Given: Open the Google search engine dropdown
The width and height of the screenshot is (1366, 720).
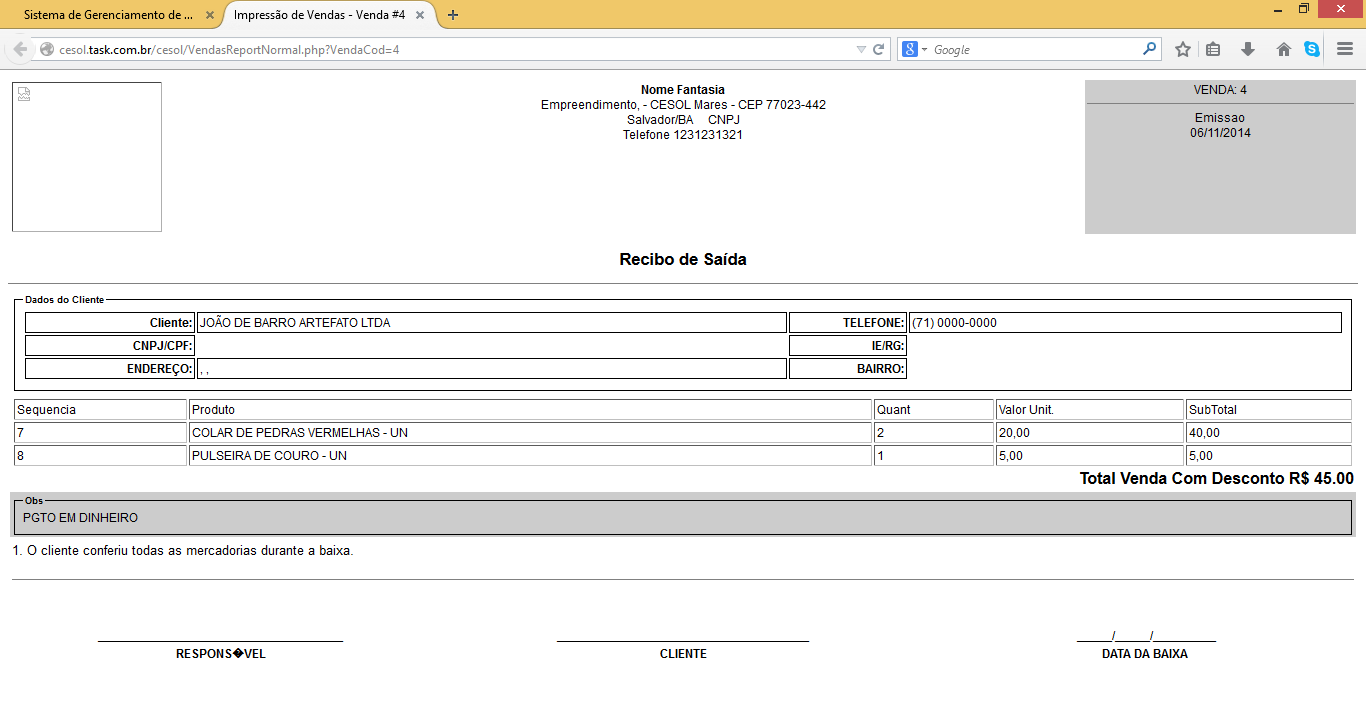Looking at the screenshot, I should pyautogui.click(x=915, y=49).
